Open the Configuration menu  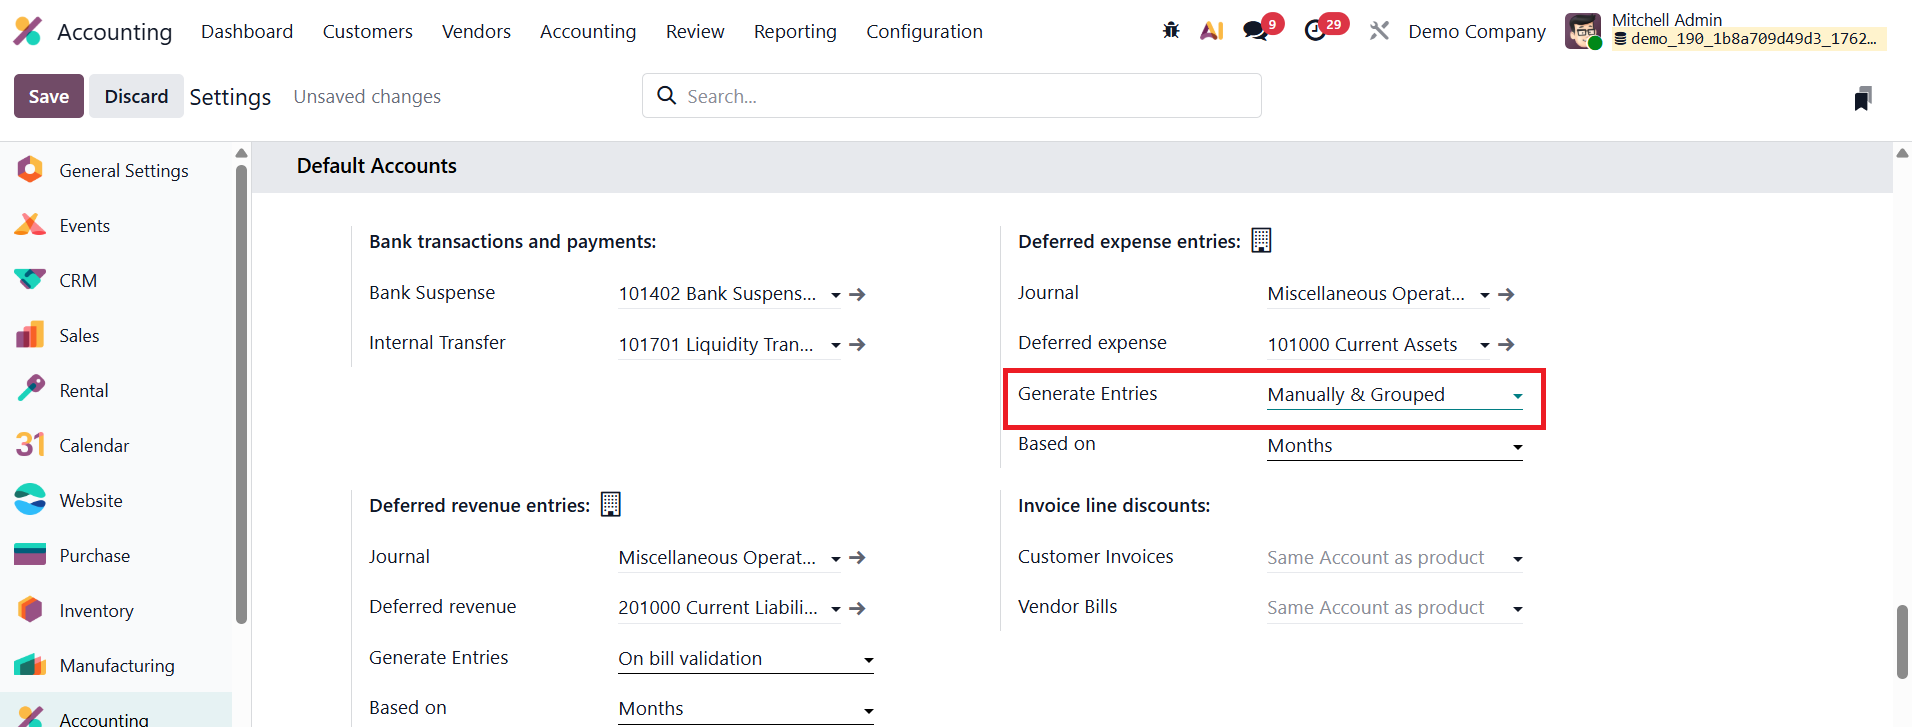click(924, 32)
